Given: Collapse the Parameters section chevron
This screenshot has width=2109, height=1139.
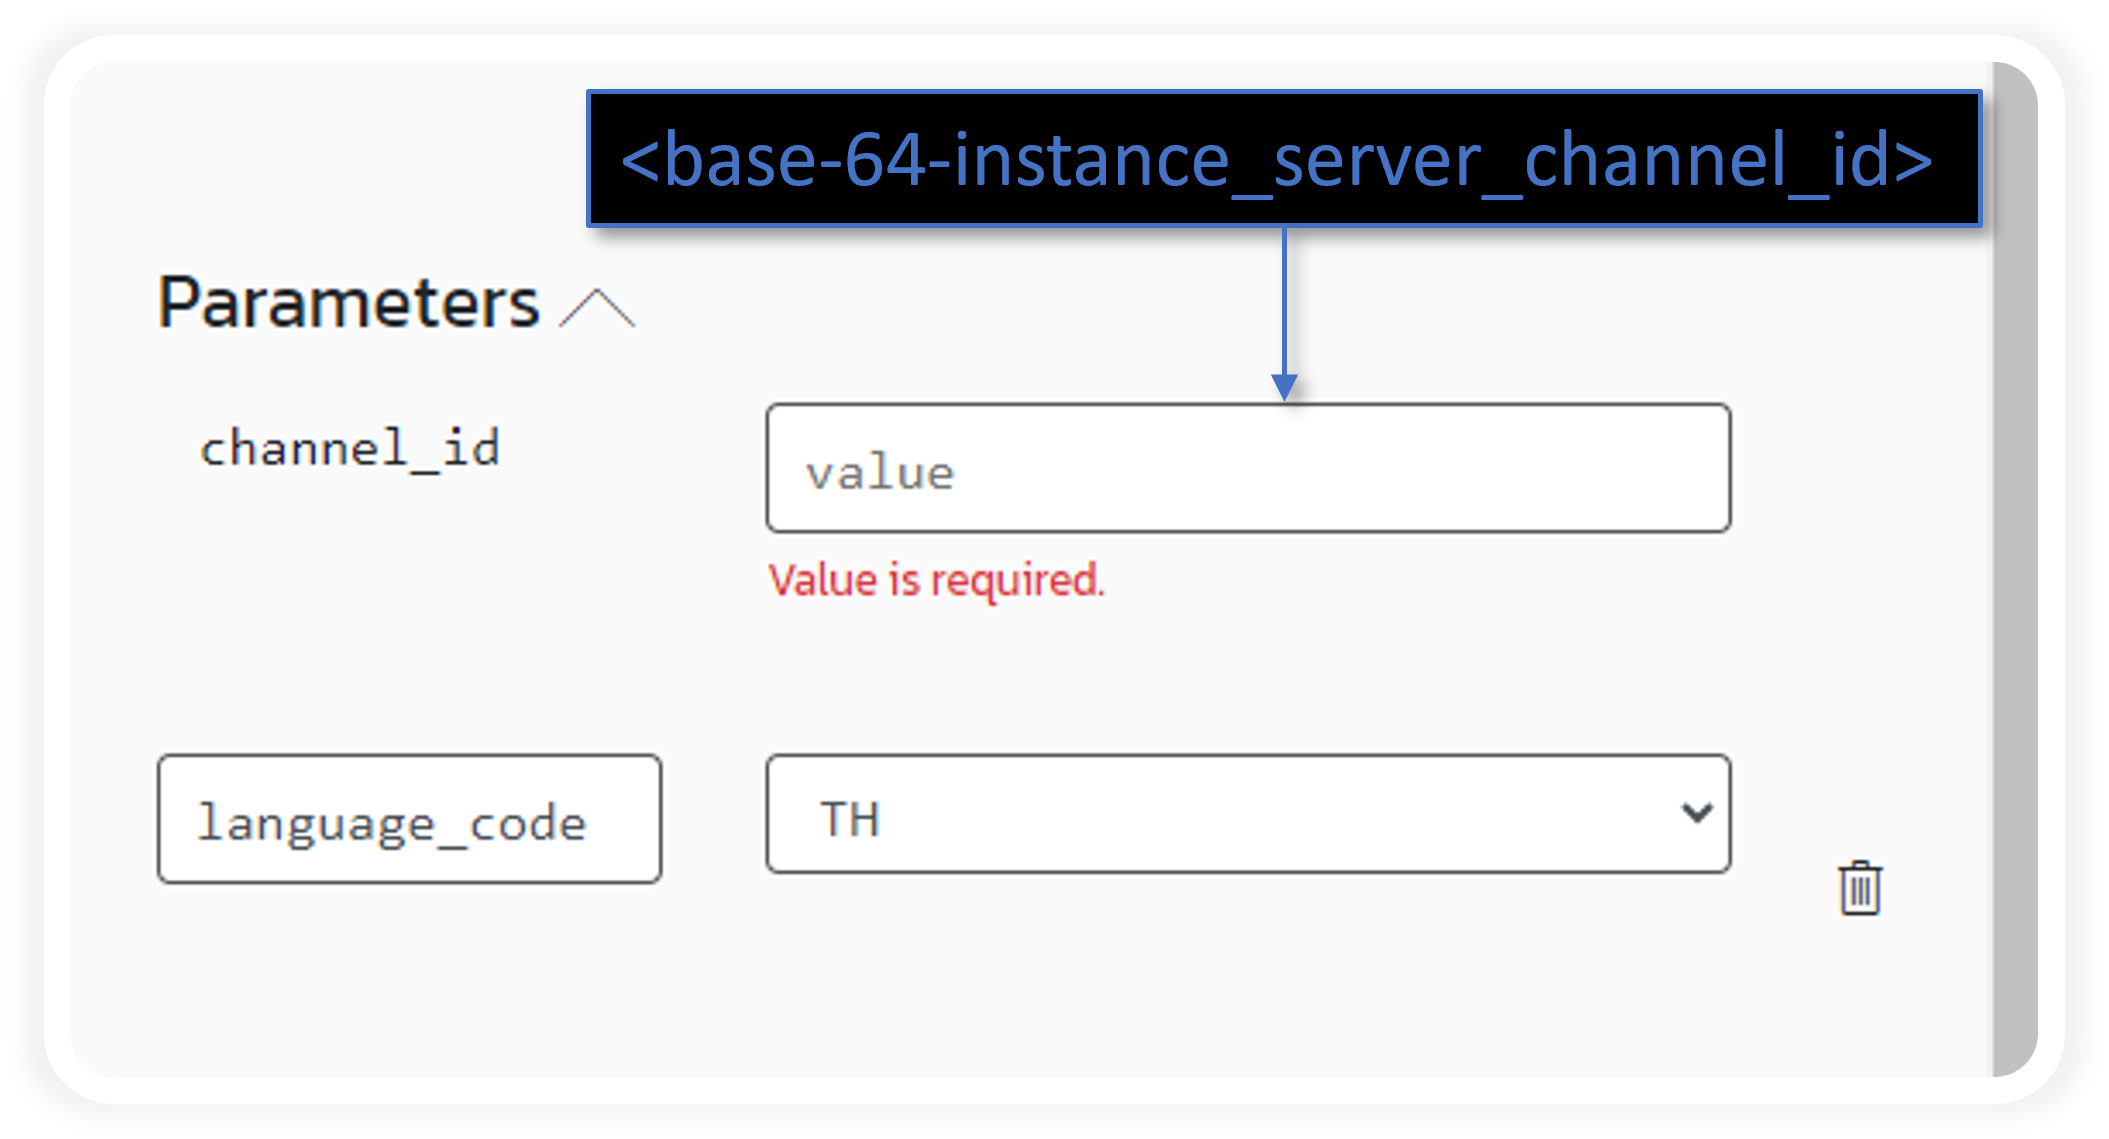Looking at the screenshot, I should coord(597,308).
